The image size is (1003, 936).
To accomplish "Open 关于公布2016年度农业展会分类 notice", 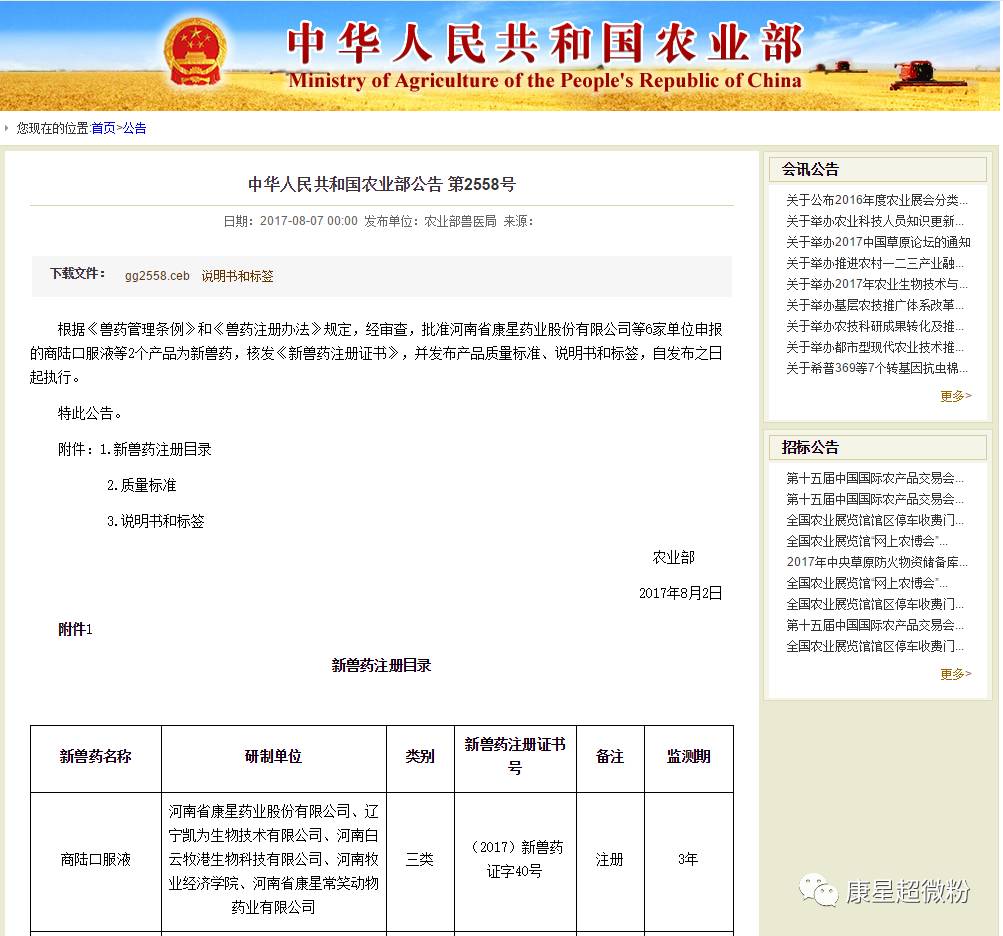I will [876, 200].
